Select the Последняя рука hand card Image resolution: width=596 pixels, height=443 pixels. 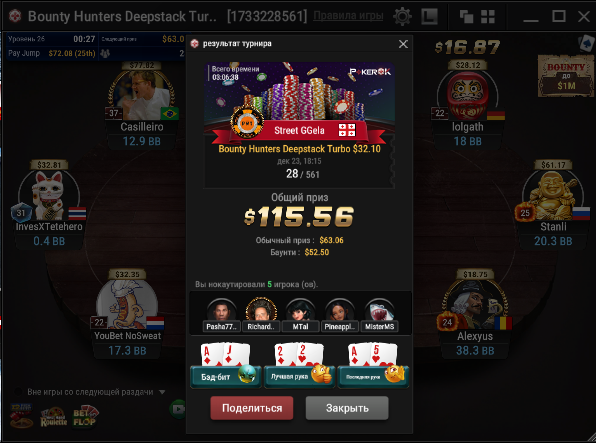tap(373, 365)
